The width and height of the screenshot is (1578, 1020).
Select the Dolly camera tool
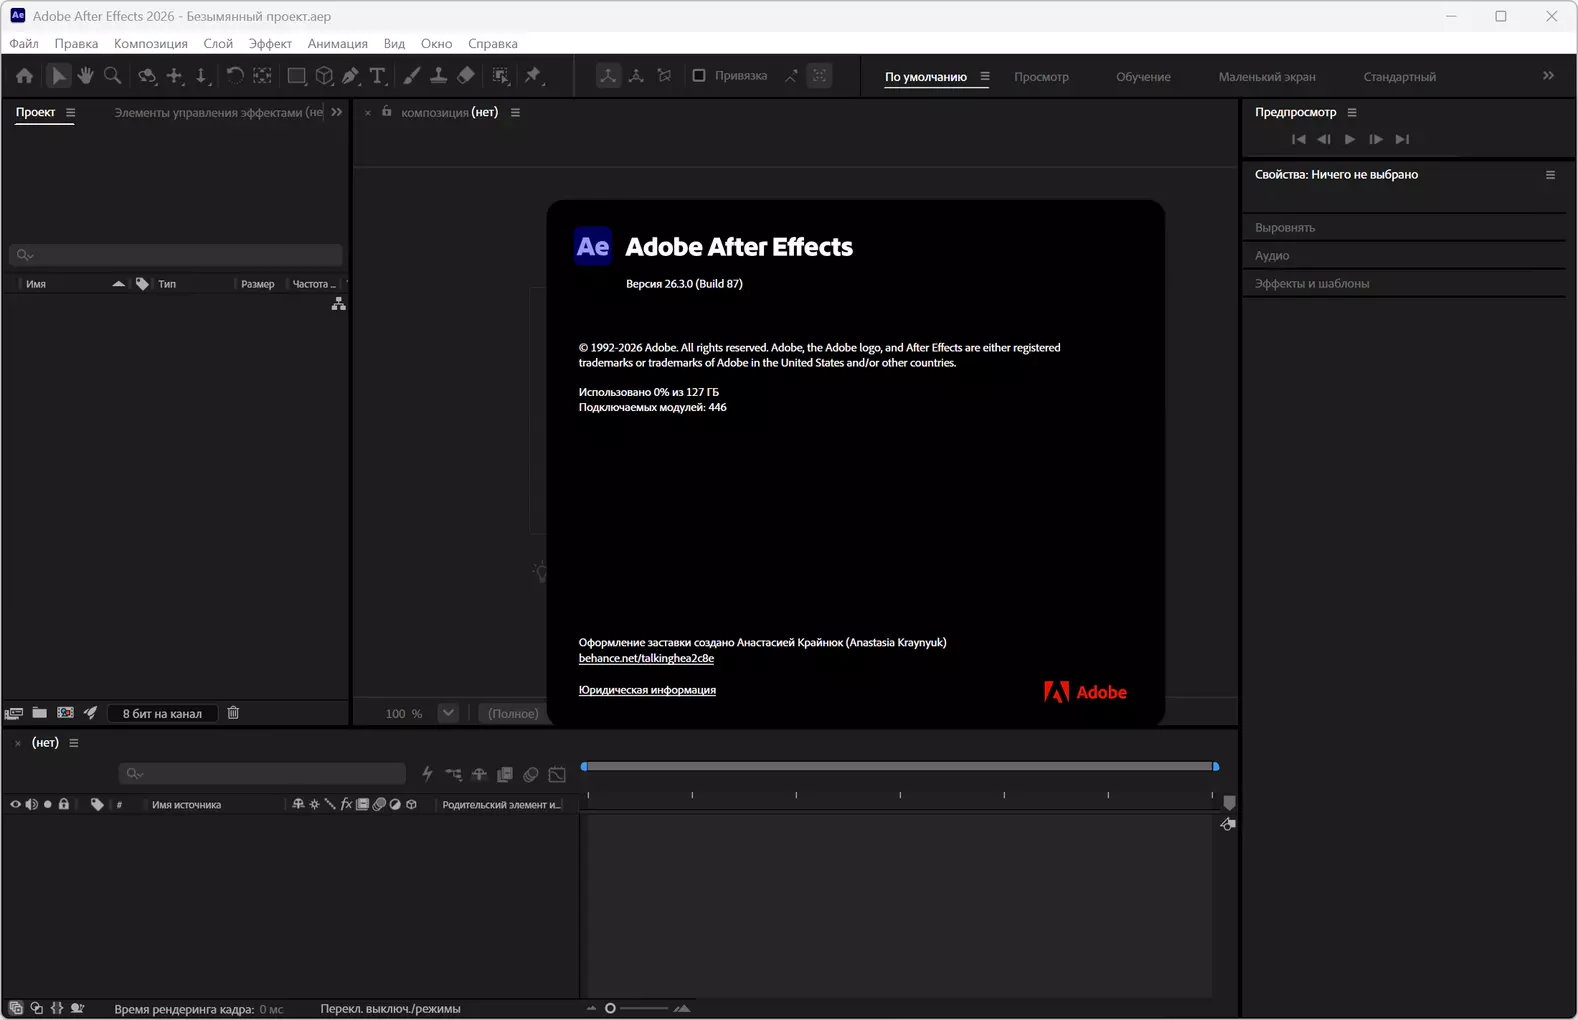click(201, 76)
